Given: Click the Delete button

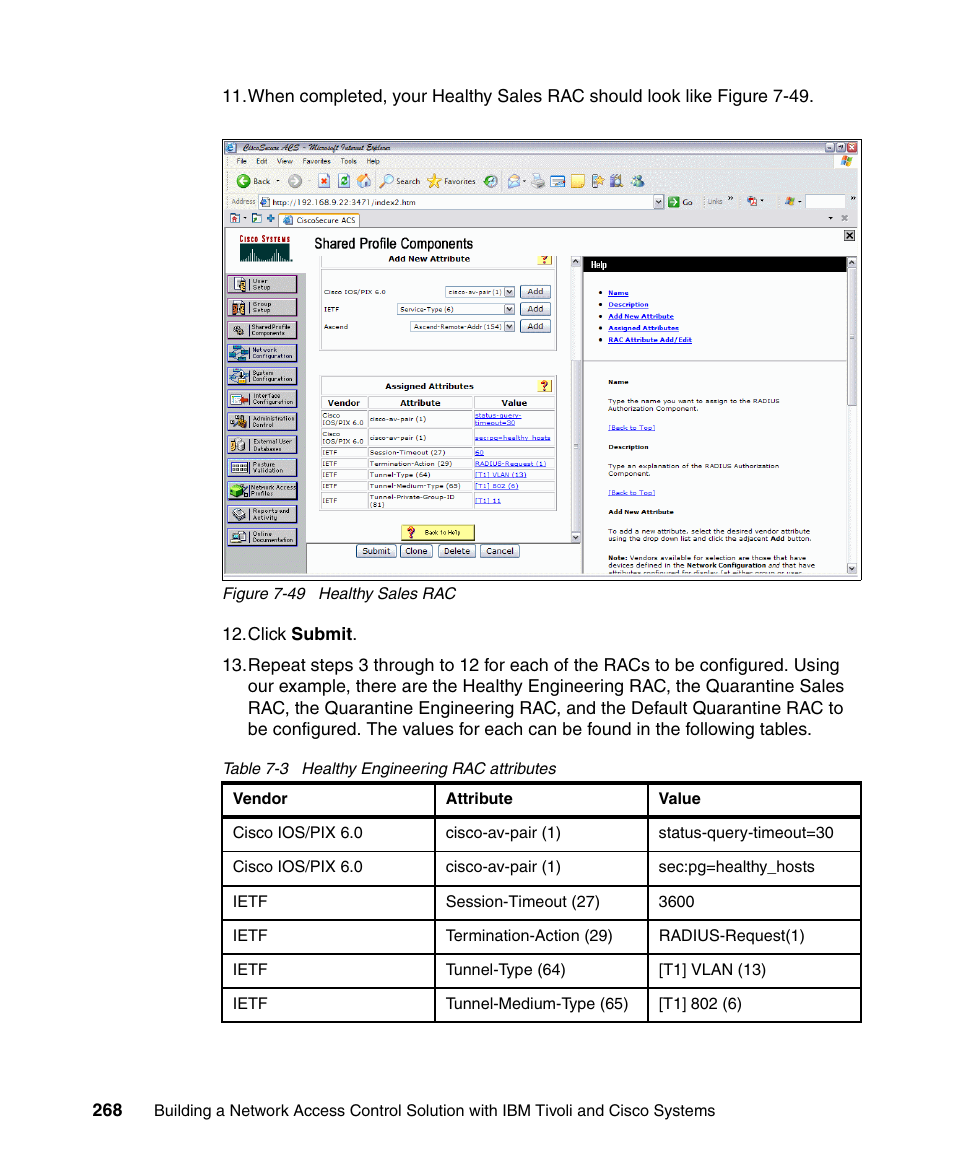Looking at the screenshot, I should click(x=457, y=551).
